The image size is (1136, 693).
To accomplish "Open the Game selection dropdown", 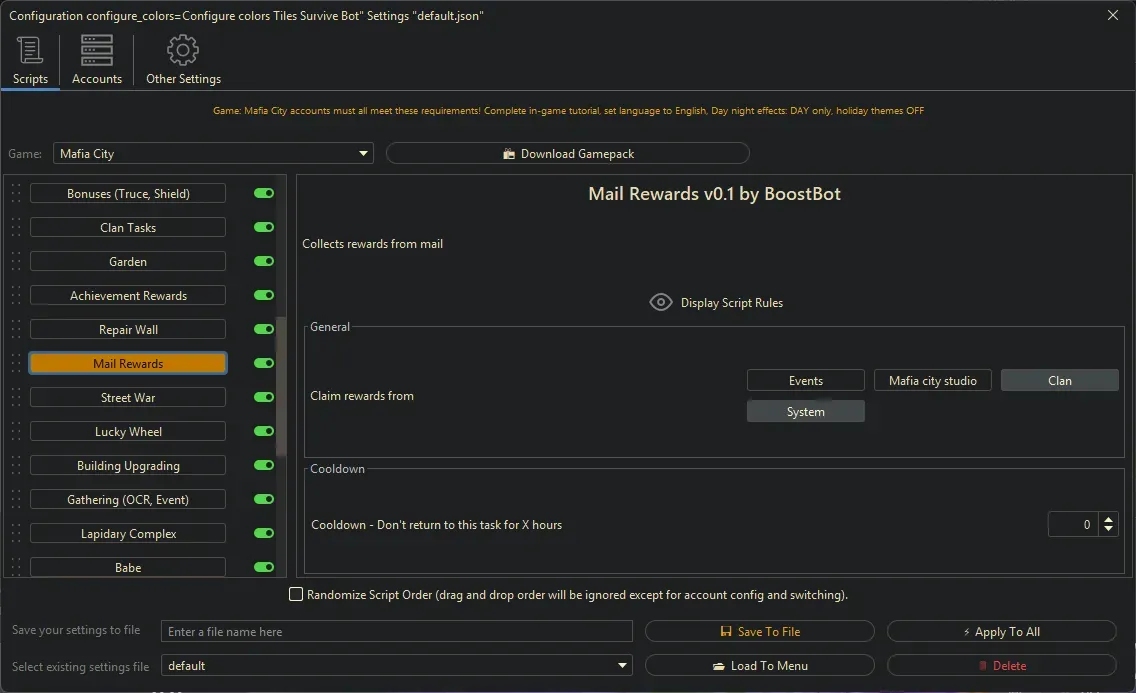I will [363, 153].
